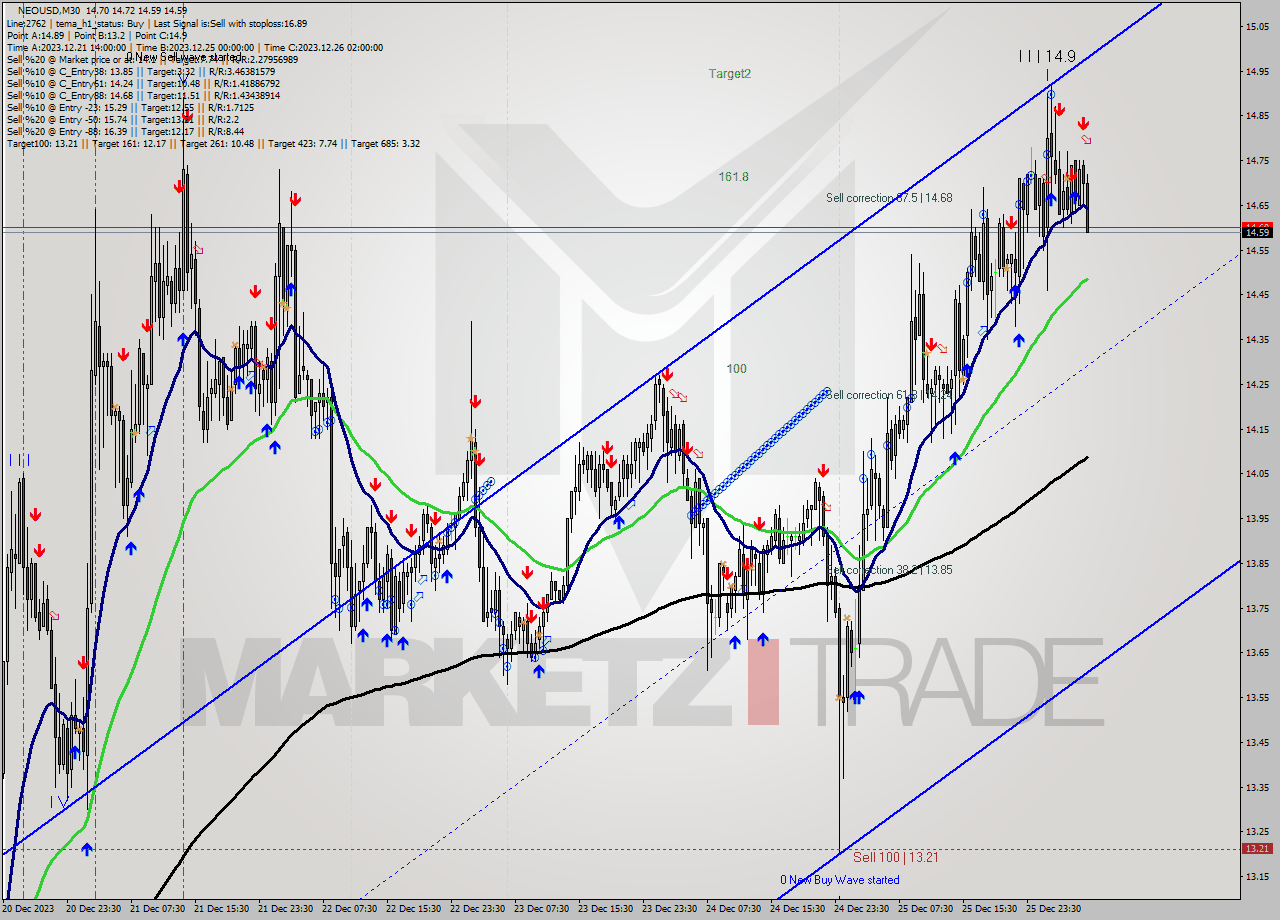Image resolution: width=1280 pixels, height=920 pixels.
Task: Click the 14.45 price scale value
Action: pos(1257,294)
